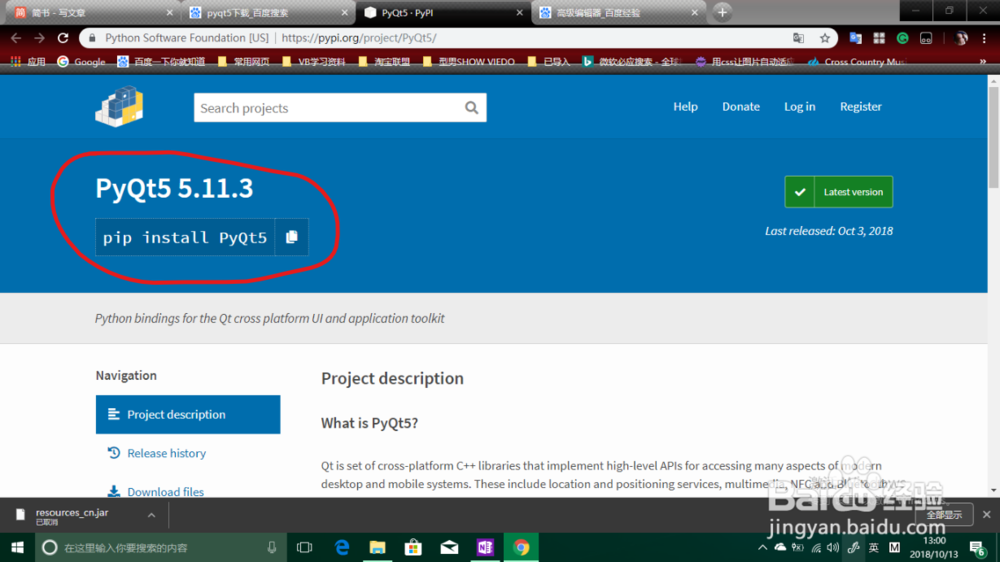Open Microsoft Store from taskbar
This screenshot has width=1000, height=562.
pyautogui.click(x=413, y=547)
